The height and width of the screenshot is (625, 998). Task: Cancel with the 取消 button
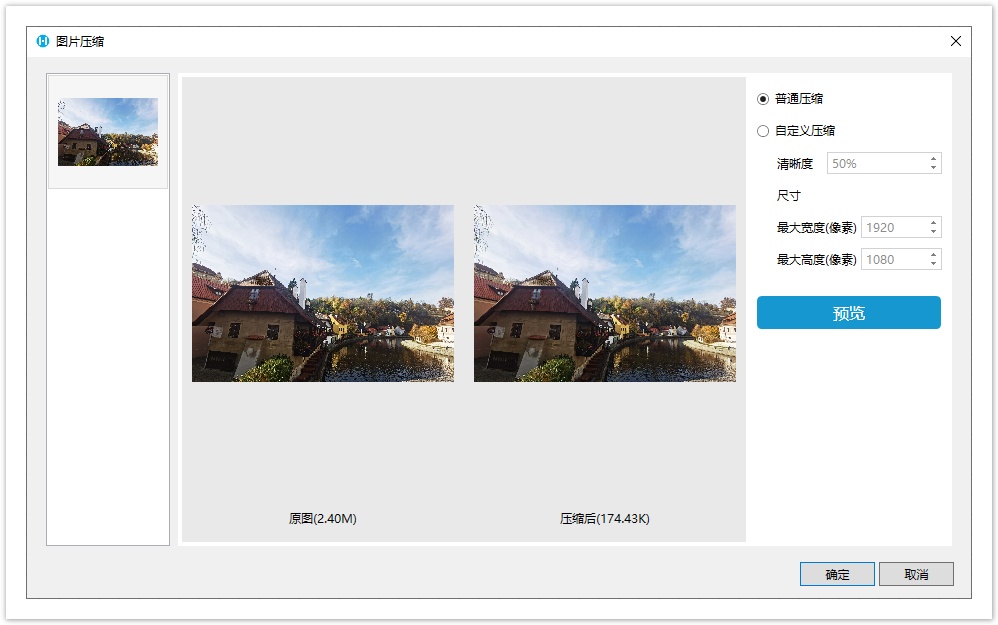[x=916, y=574]
